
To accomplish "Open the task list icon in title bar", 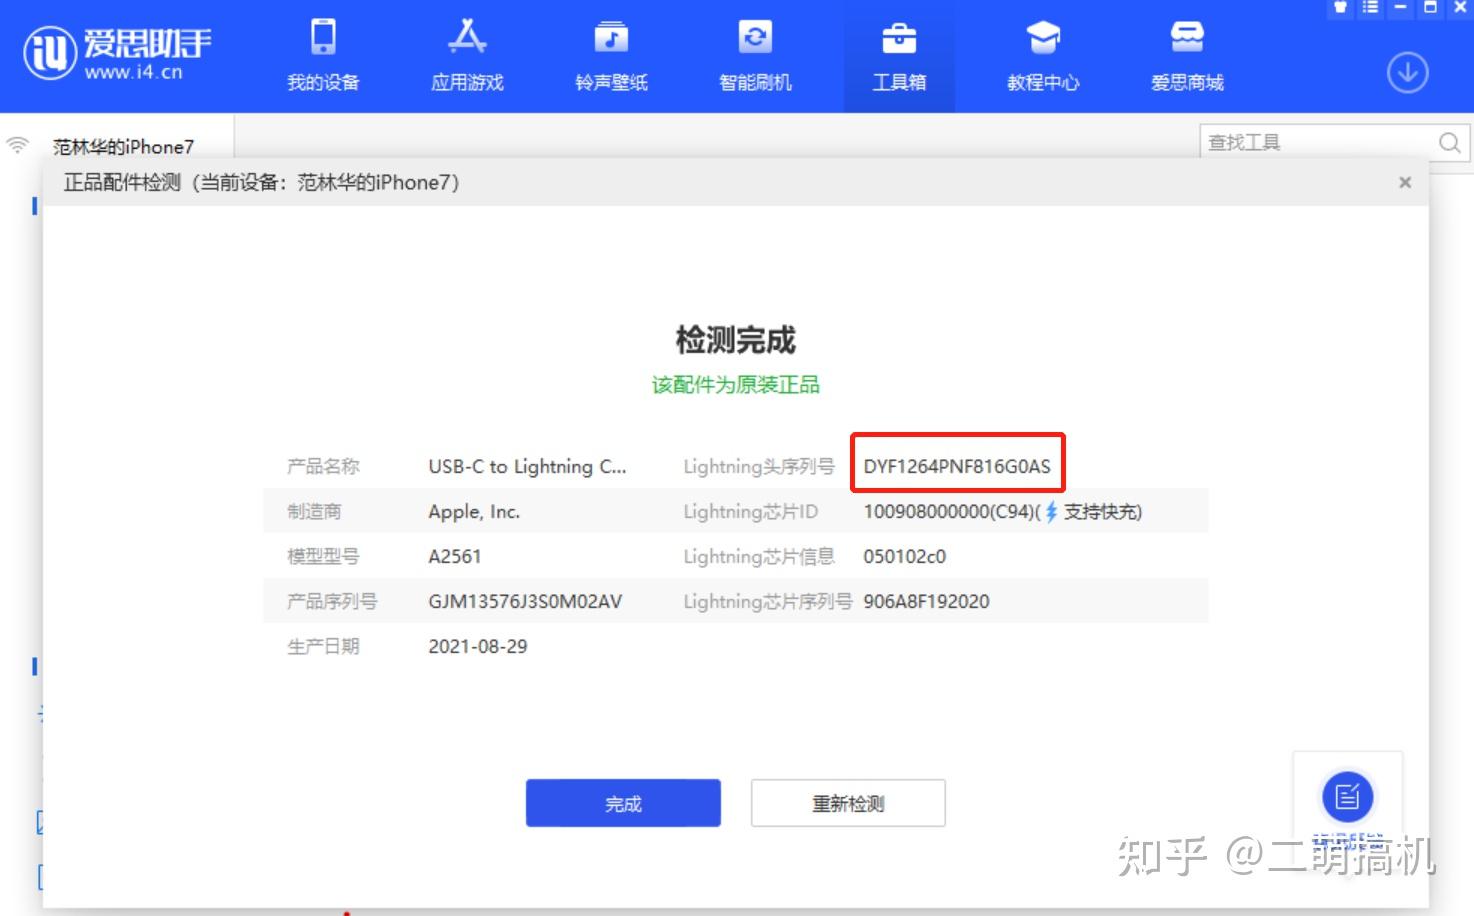I will click(1368, 8).
